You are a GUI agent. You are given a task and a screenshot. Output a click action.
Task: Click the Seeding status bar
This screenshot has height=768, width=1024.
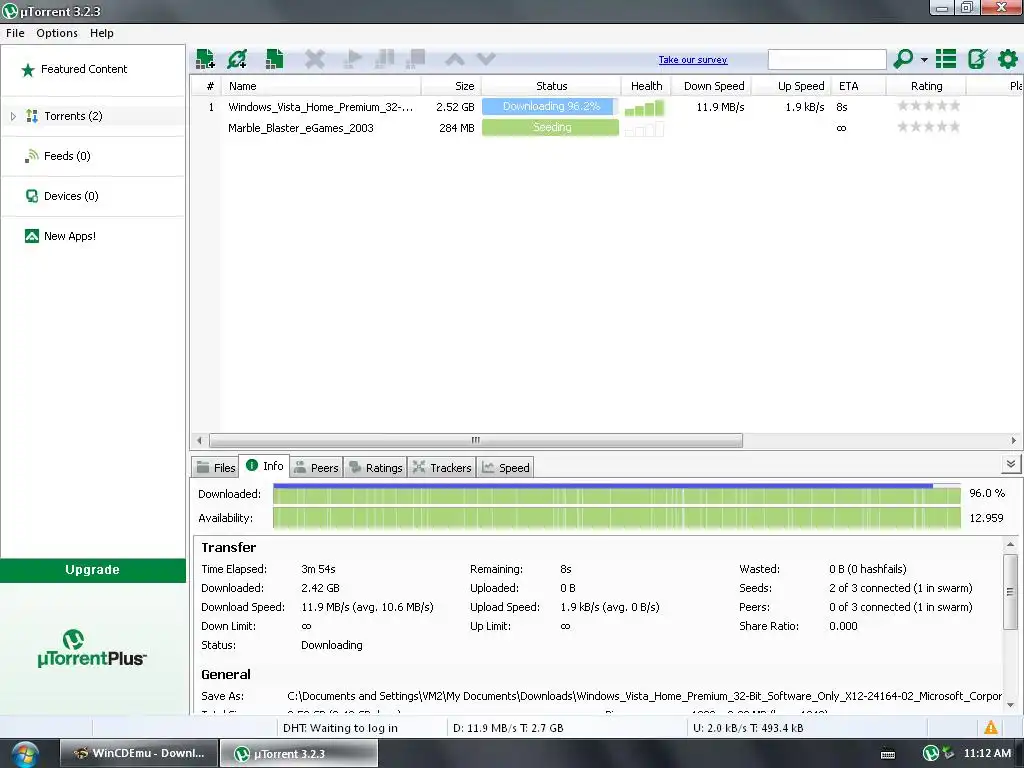(551, 127)
